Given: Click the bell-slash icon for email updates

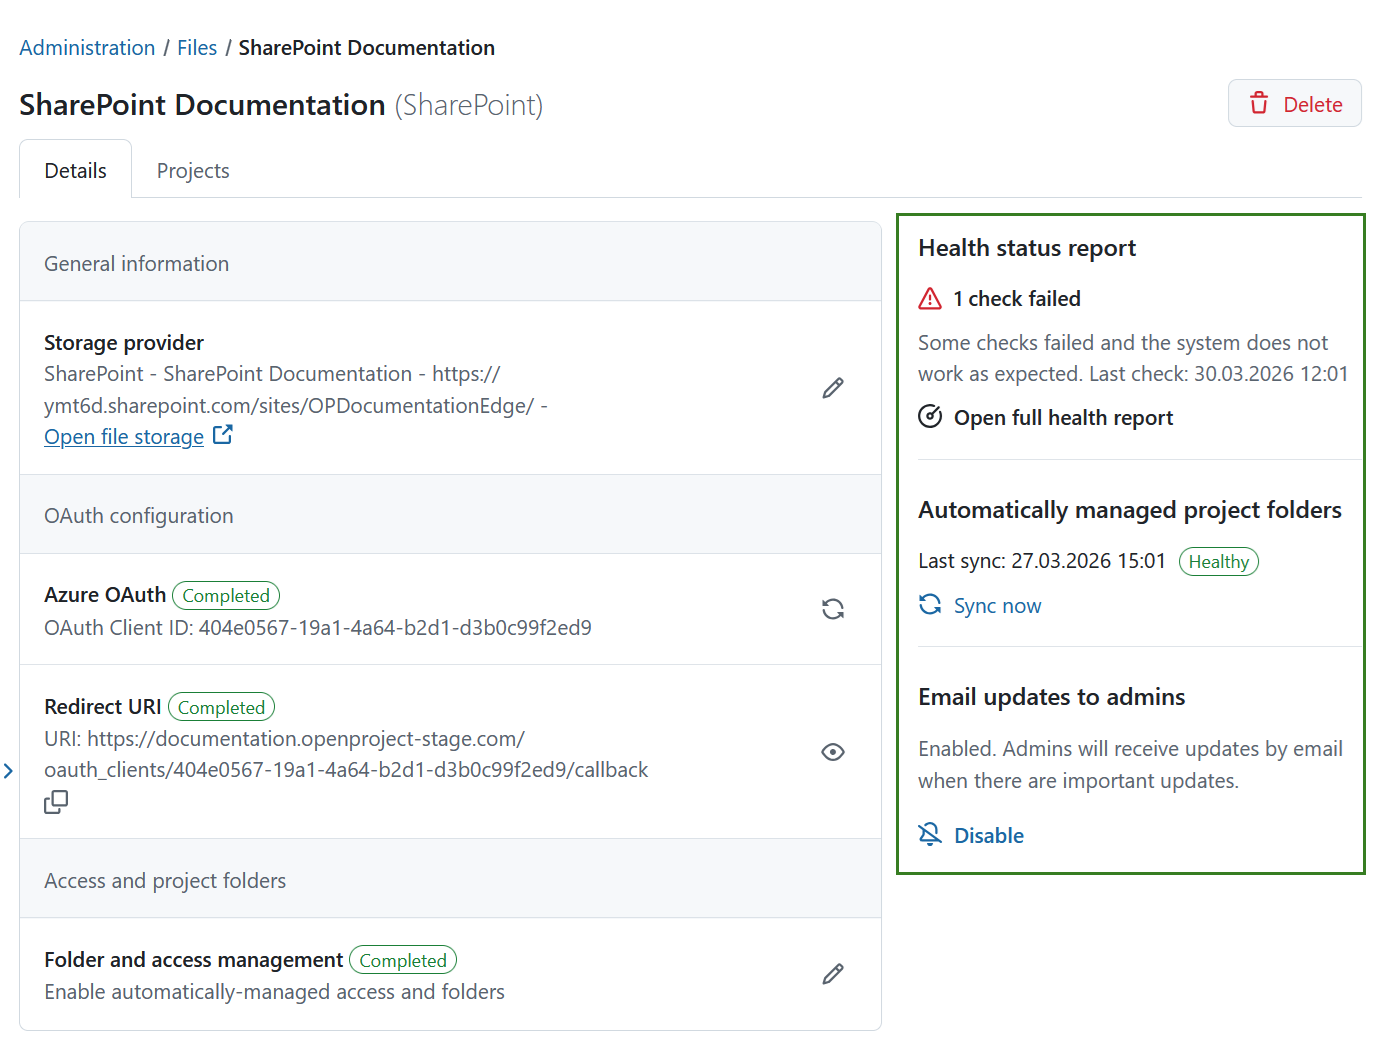Looking at the screenshot, I should (x=929, y=834).
